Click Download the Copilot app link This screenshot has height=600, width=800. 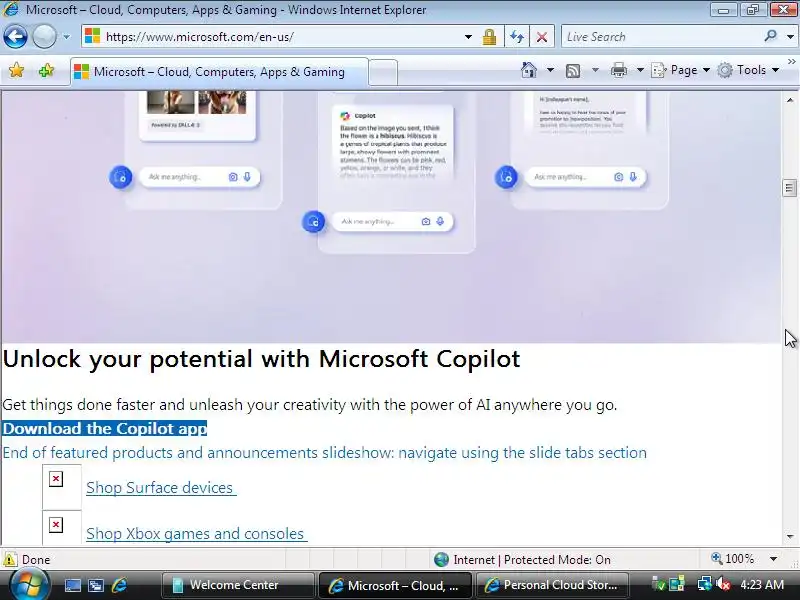pyautogui.click(x=105, y=429)
